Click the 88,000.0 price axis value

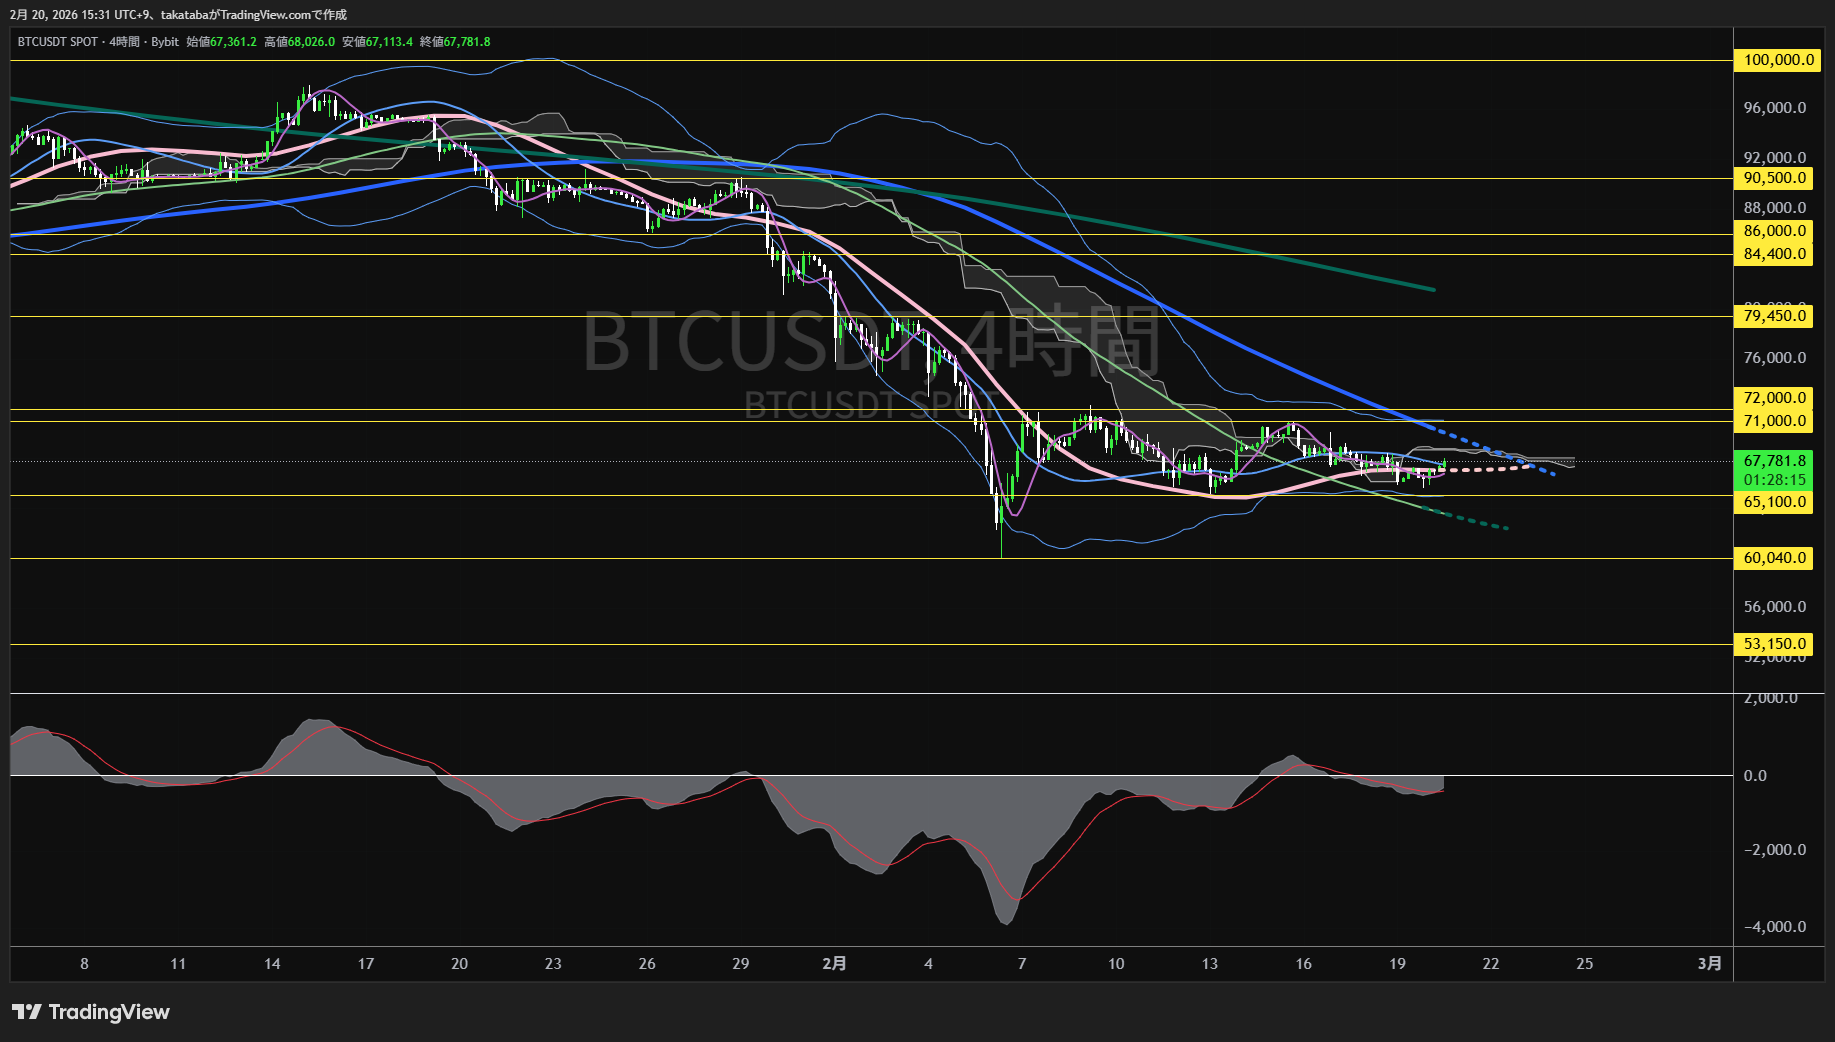(1775, 208)
